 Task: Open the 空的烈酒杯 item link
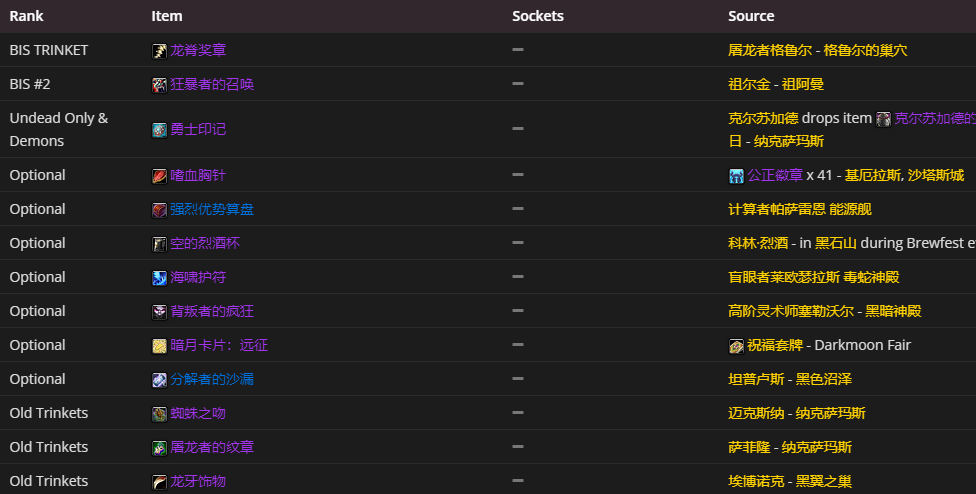tap(205, 243)
